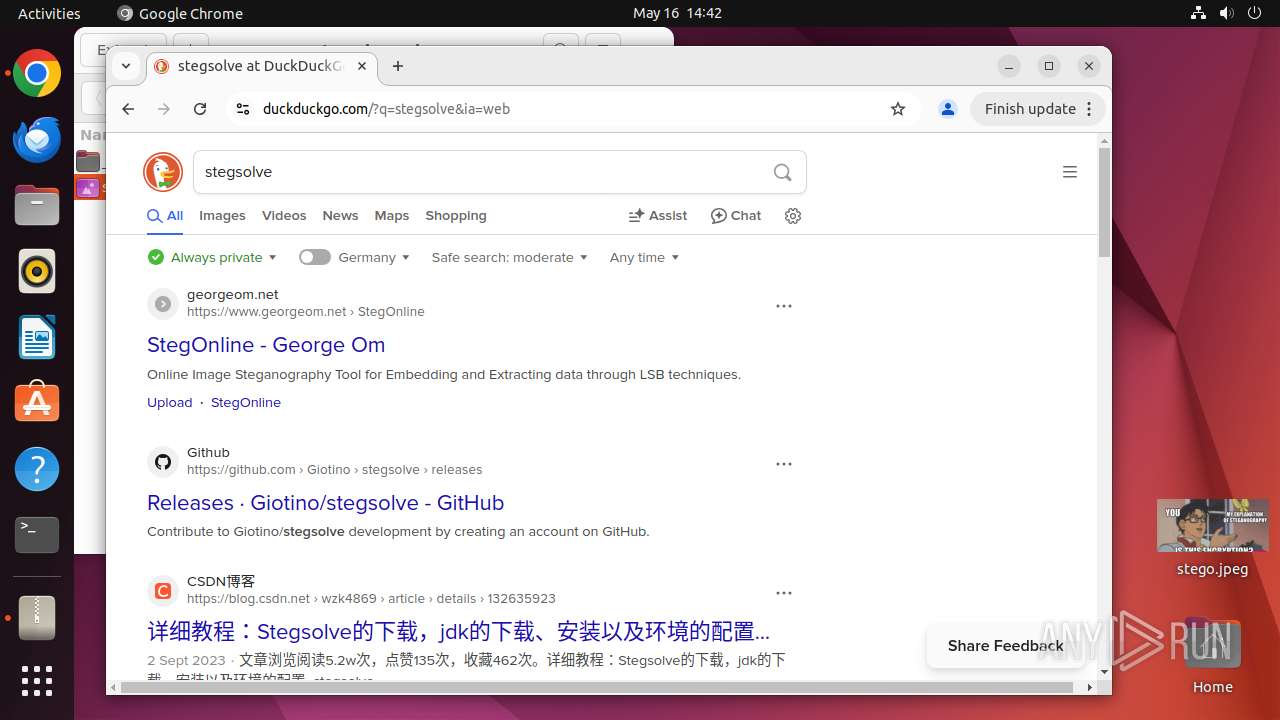Switch to the Videos tab

coord(284,215)
